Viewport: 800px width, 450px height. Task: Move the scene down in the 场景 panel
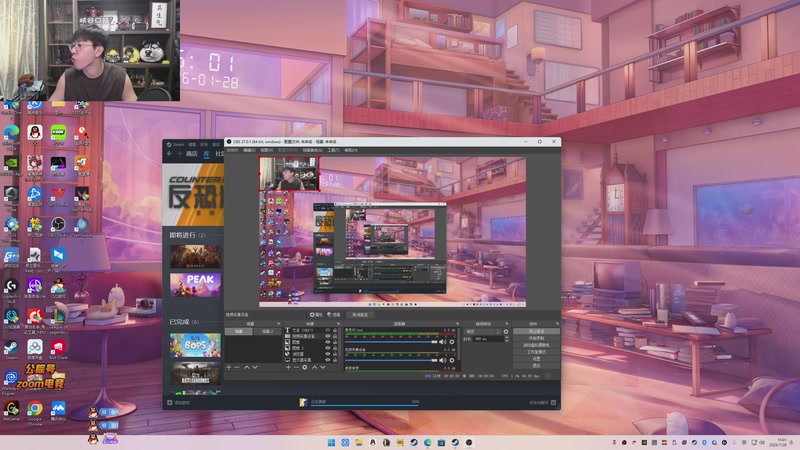[255, 367]
